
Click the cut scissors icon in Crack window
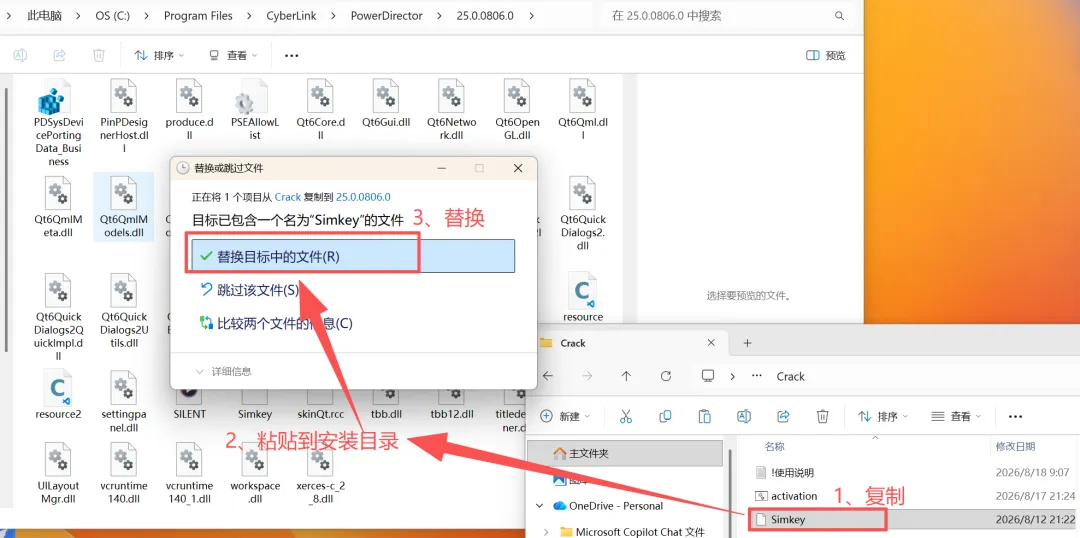coord(626,416)
